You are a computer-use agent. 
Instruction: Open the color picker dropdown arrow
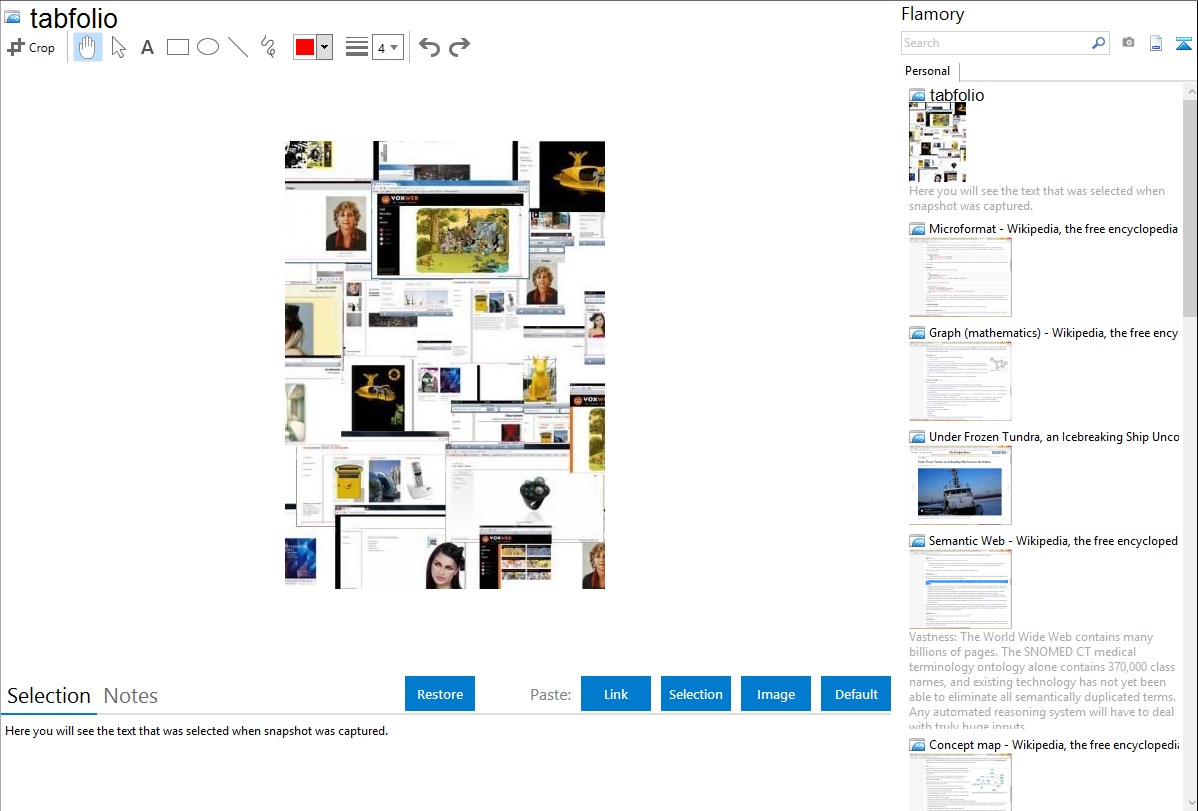324,47
